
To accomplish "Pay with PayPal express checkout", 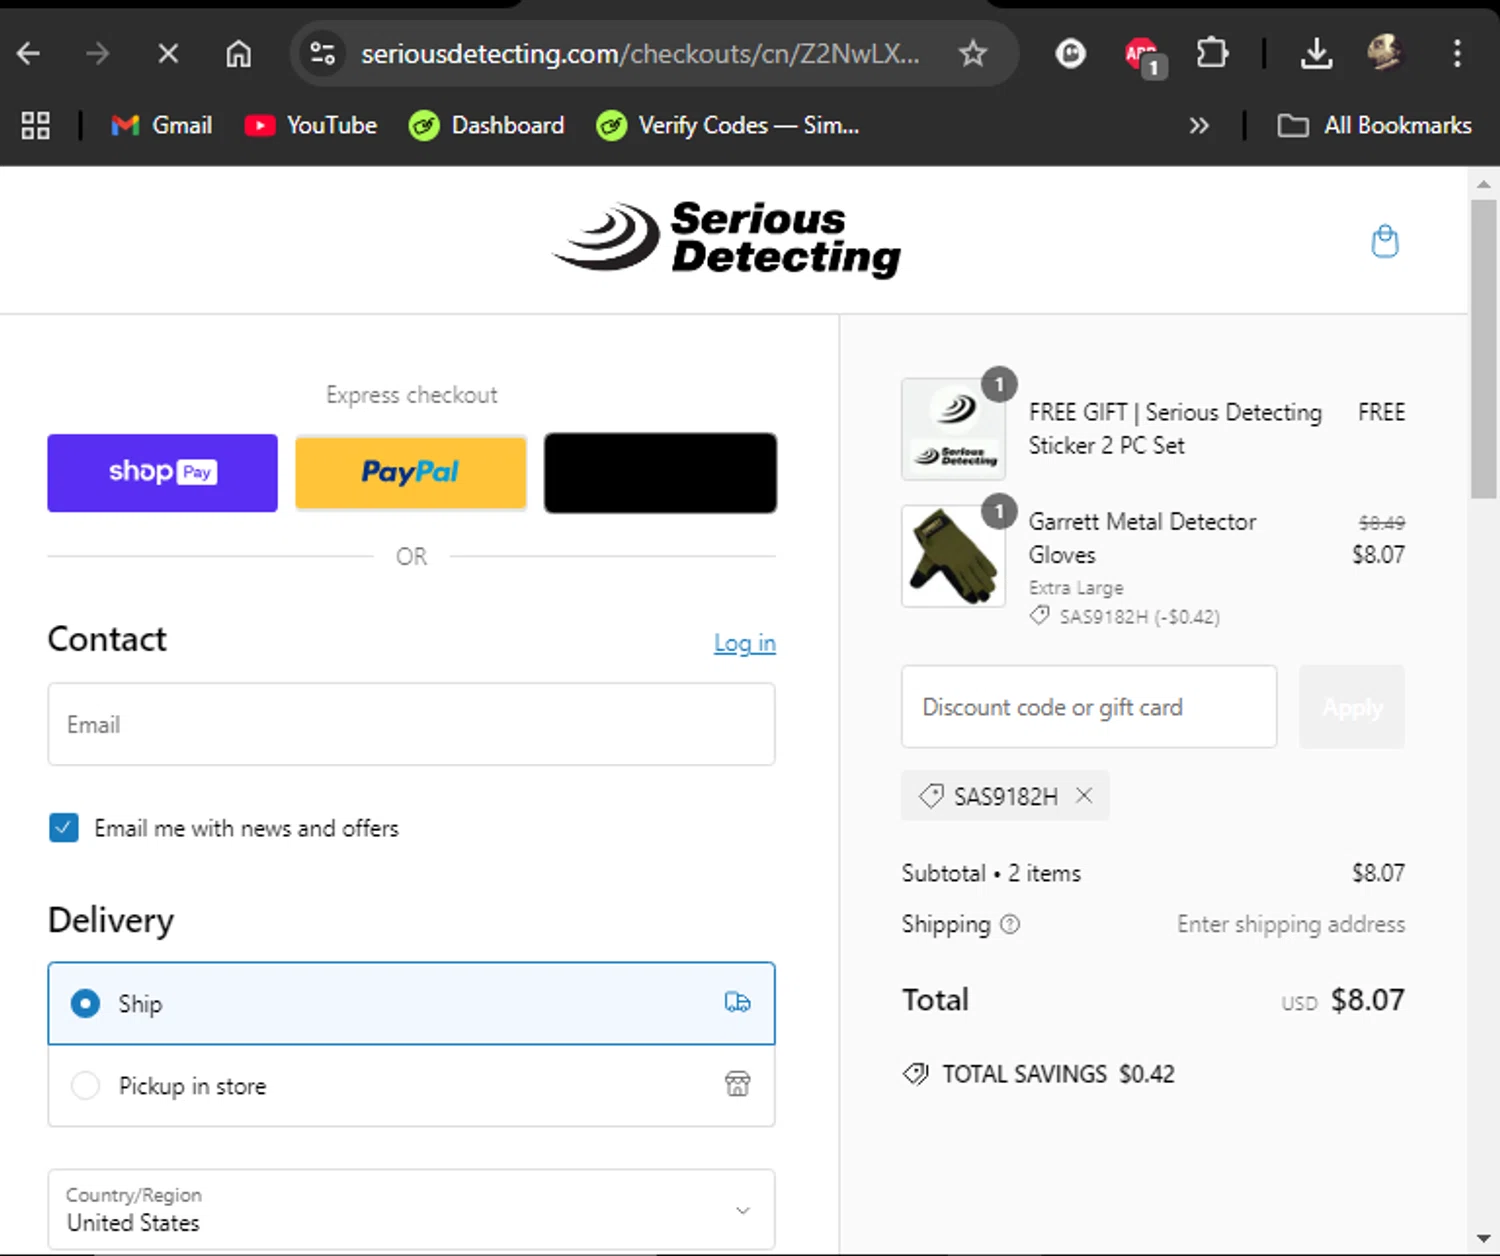I will click(411, 473).
